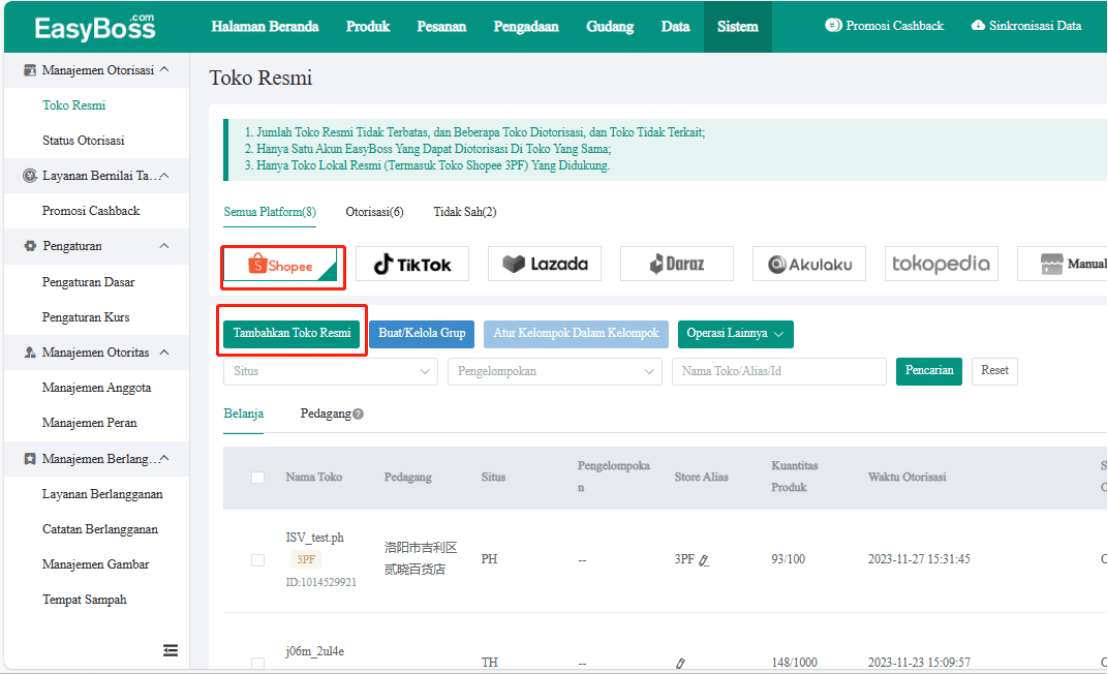Image resolution: width=1108 pixels, height=675 pixels.
Task: Open Layanan Berlangganan in sidebar
Action: [x=102, y=494]
